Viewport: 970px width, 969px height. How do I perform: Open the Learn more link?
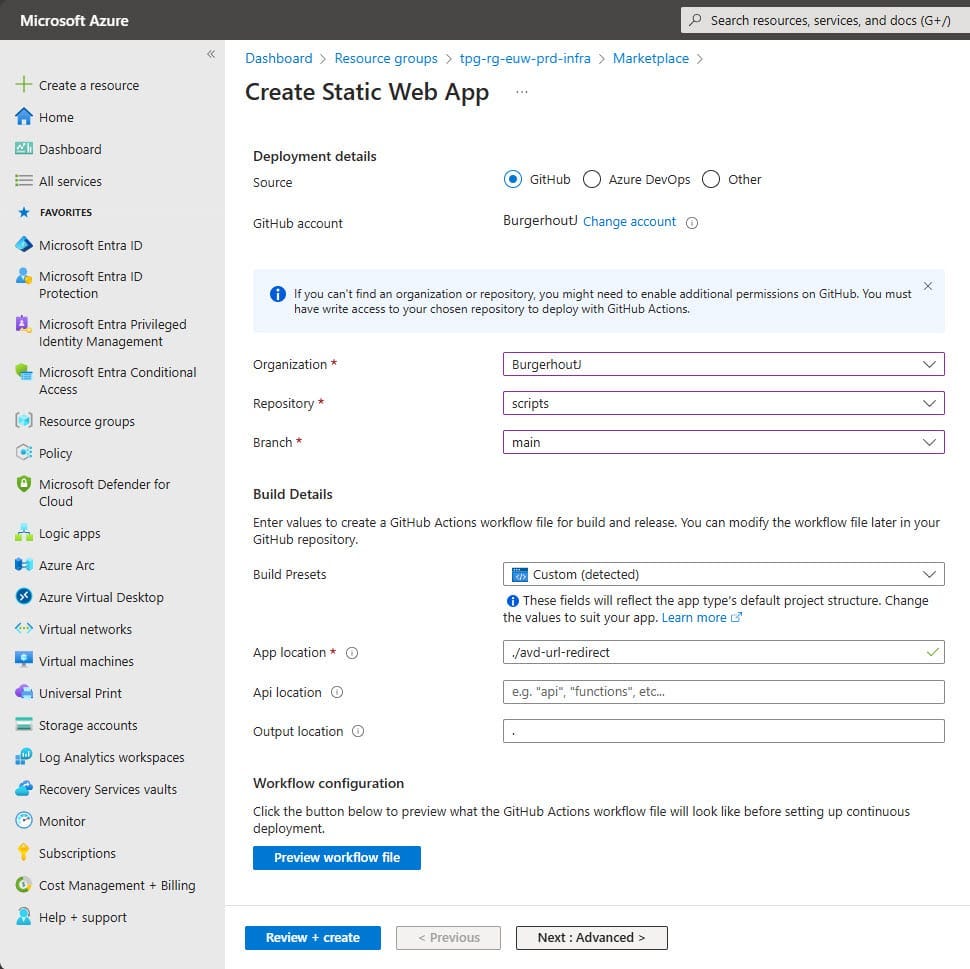(701, 618)
